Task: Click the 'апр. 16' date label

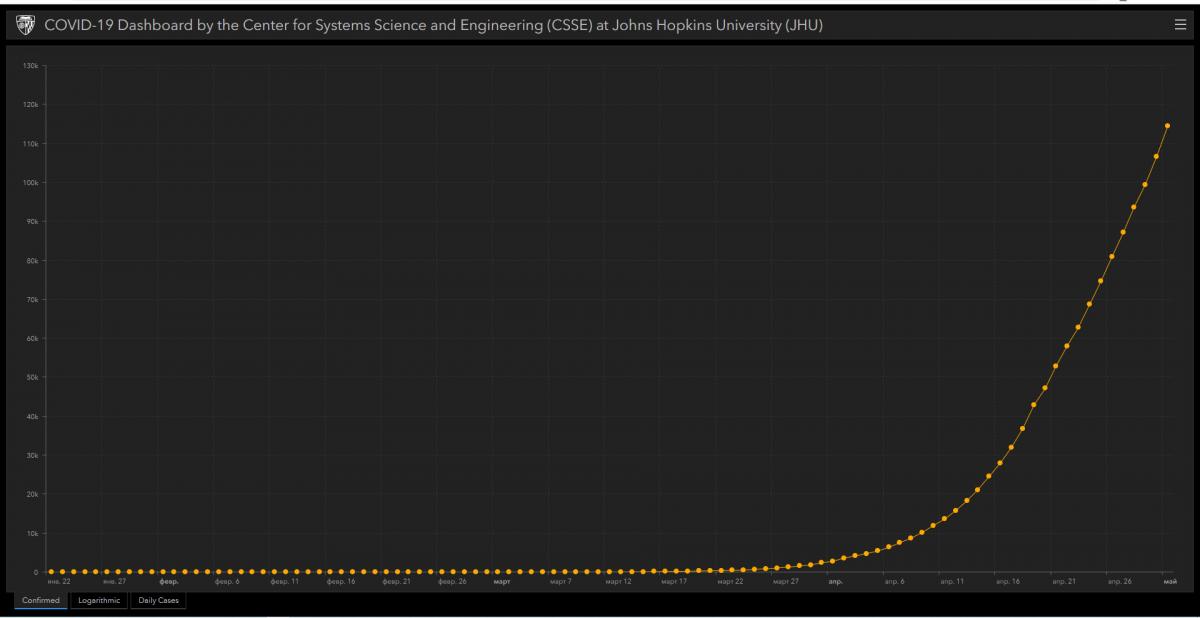Action: click(1008, 581)
